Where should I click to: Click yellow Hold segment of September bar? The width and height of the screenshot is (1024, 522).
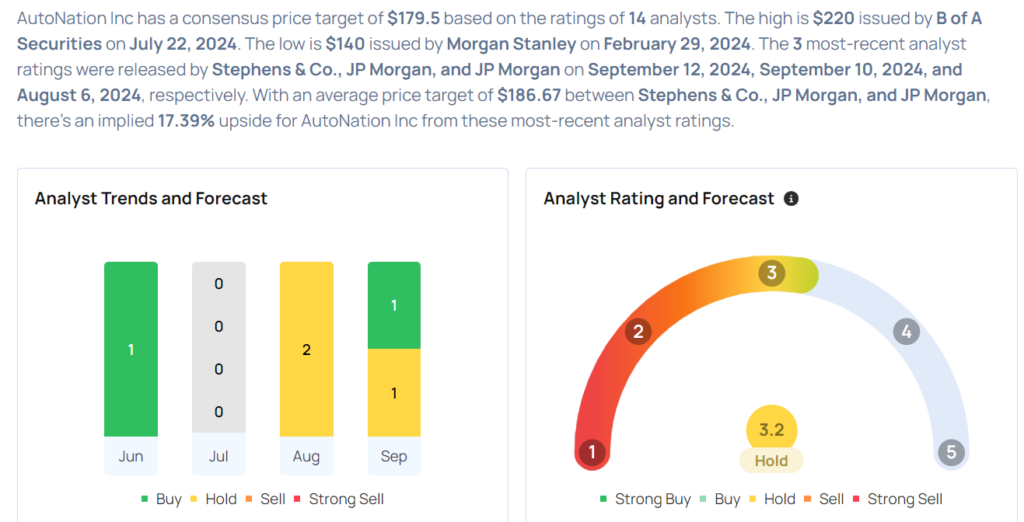pyautogui.click(x=394, y=393)
